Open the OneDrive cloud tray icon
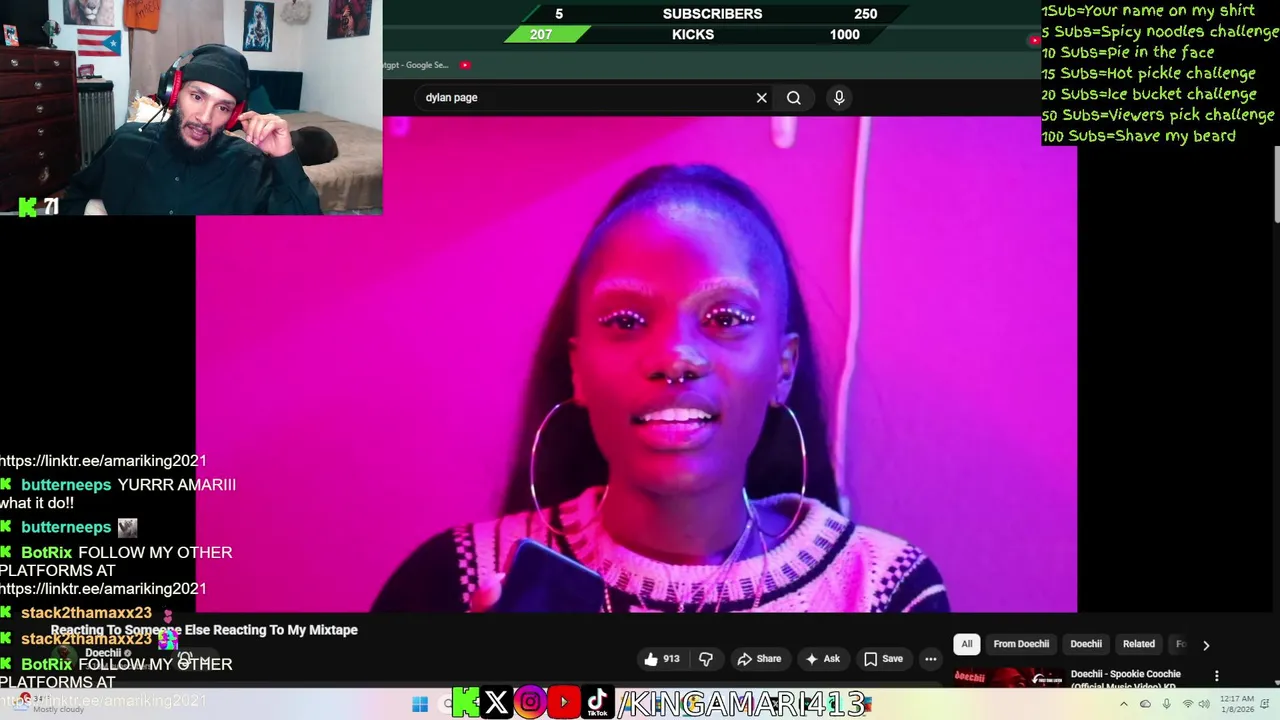 coord(1145,704)
